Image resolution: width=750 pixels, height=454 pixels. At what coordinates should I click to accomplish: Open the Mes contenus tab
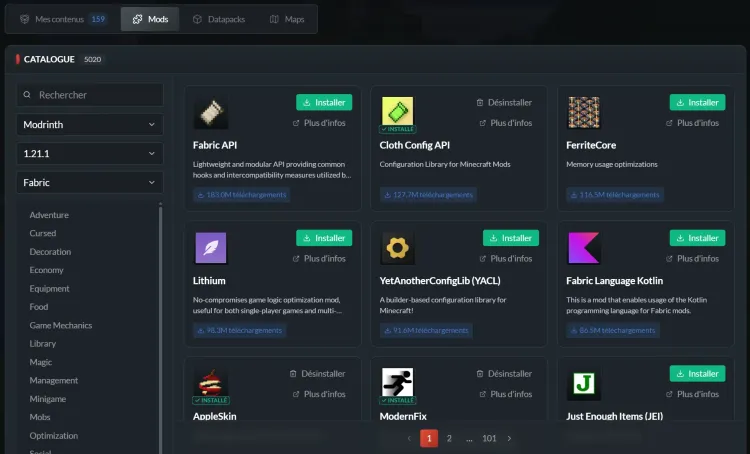coord(63,19)
